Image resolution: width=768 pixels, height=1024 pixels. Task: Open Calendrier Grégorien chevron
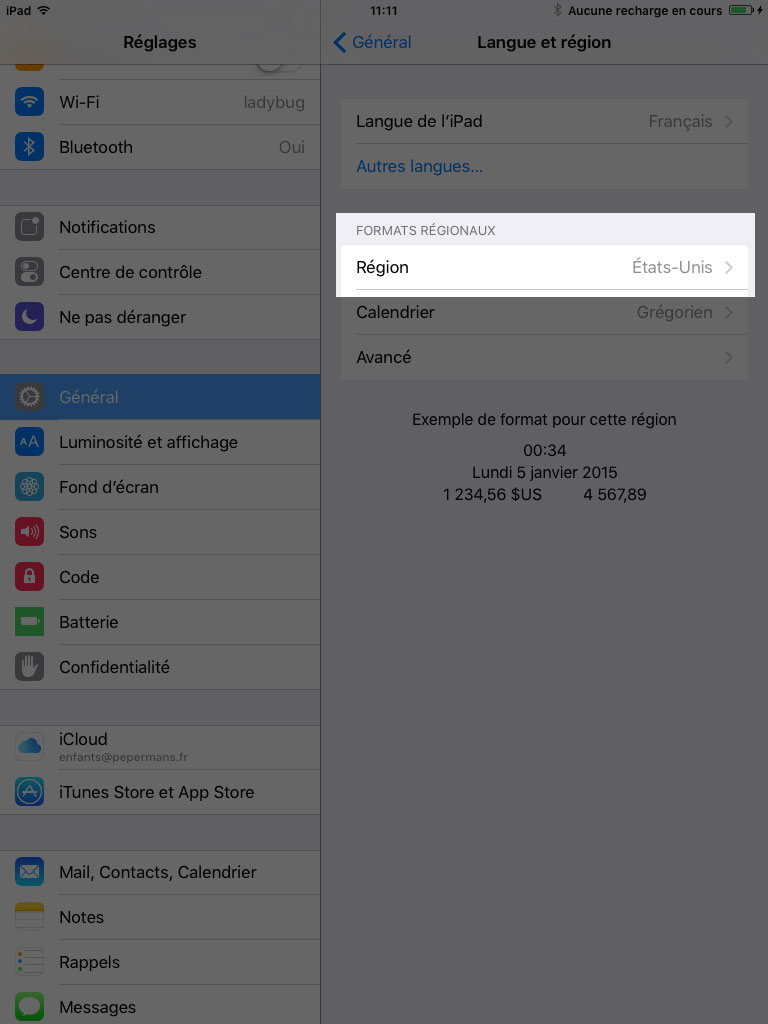point(729,312)
